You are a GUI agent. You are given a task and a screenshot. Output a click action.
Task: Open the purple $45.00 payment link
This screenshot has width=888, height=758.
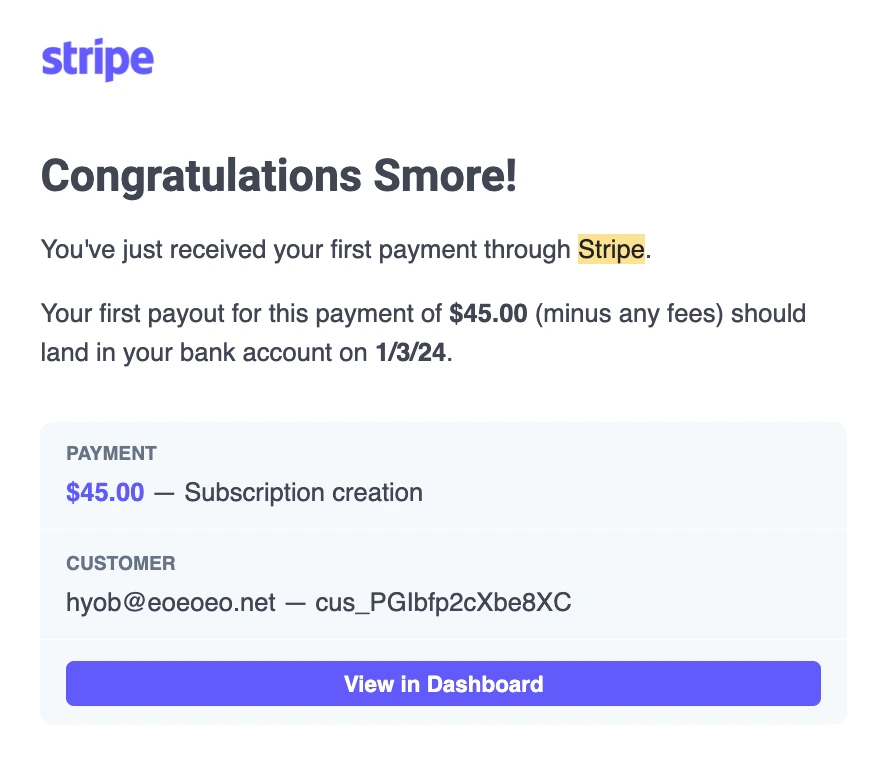point(105,492)
